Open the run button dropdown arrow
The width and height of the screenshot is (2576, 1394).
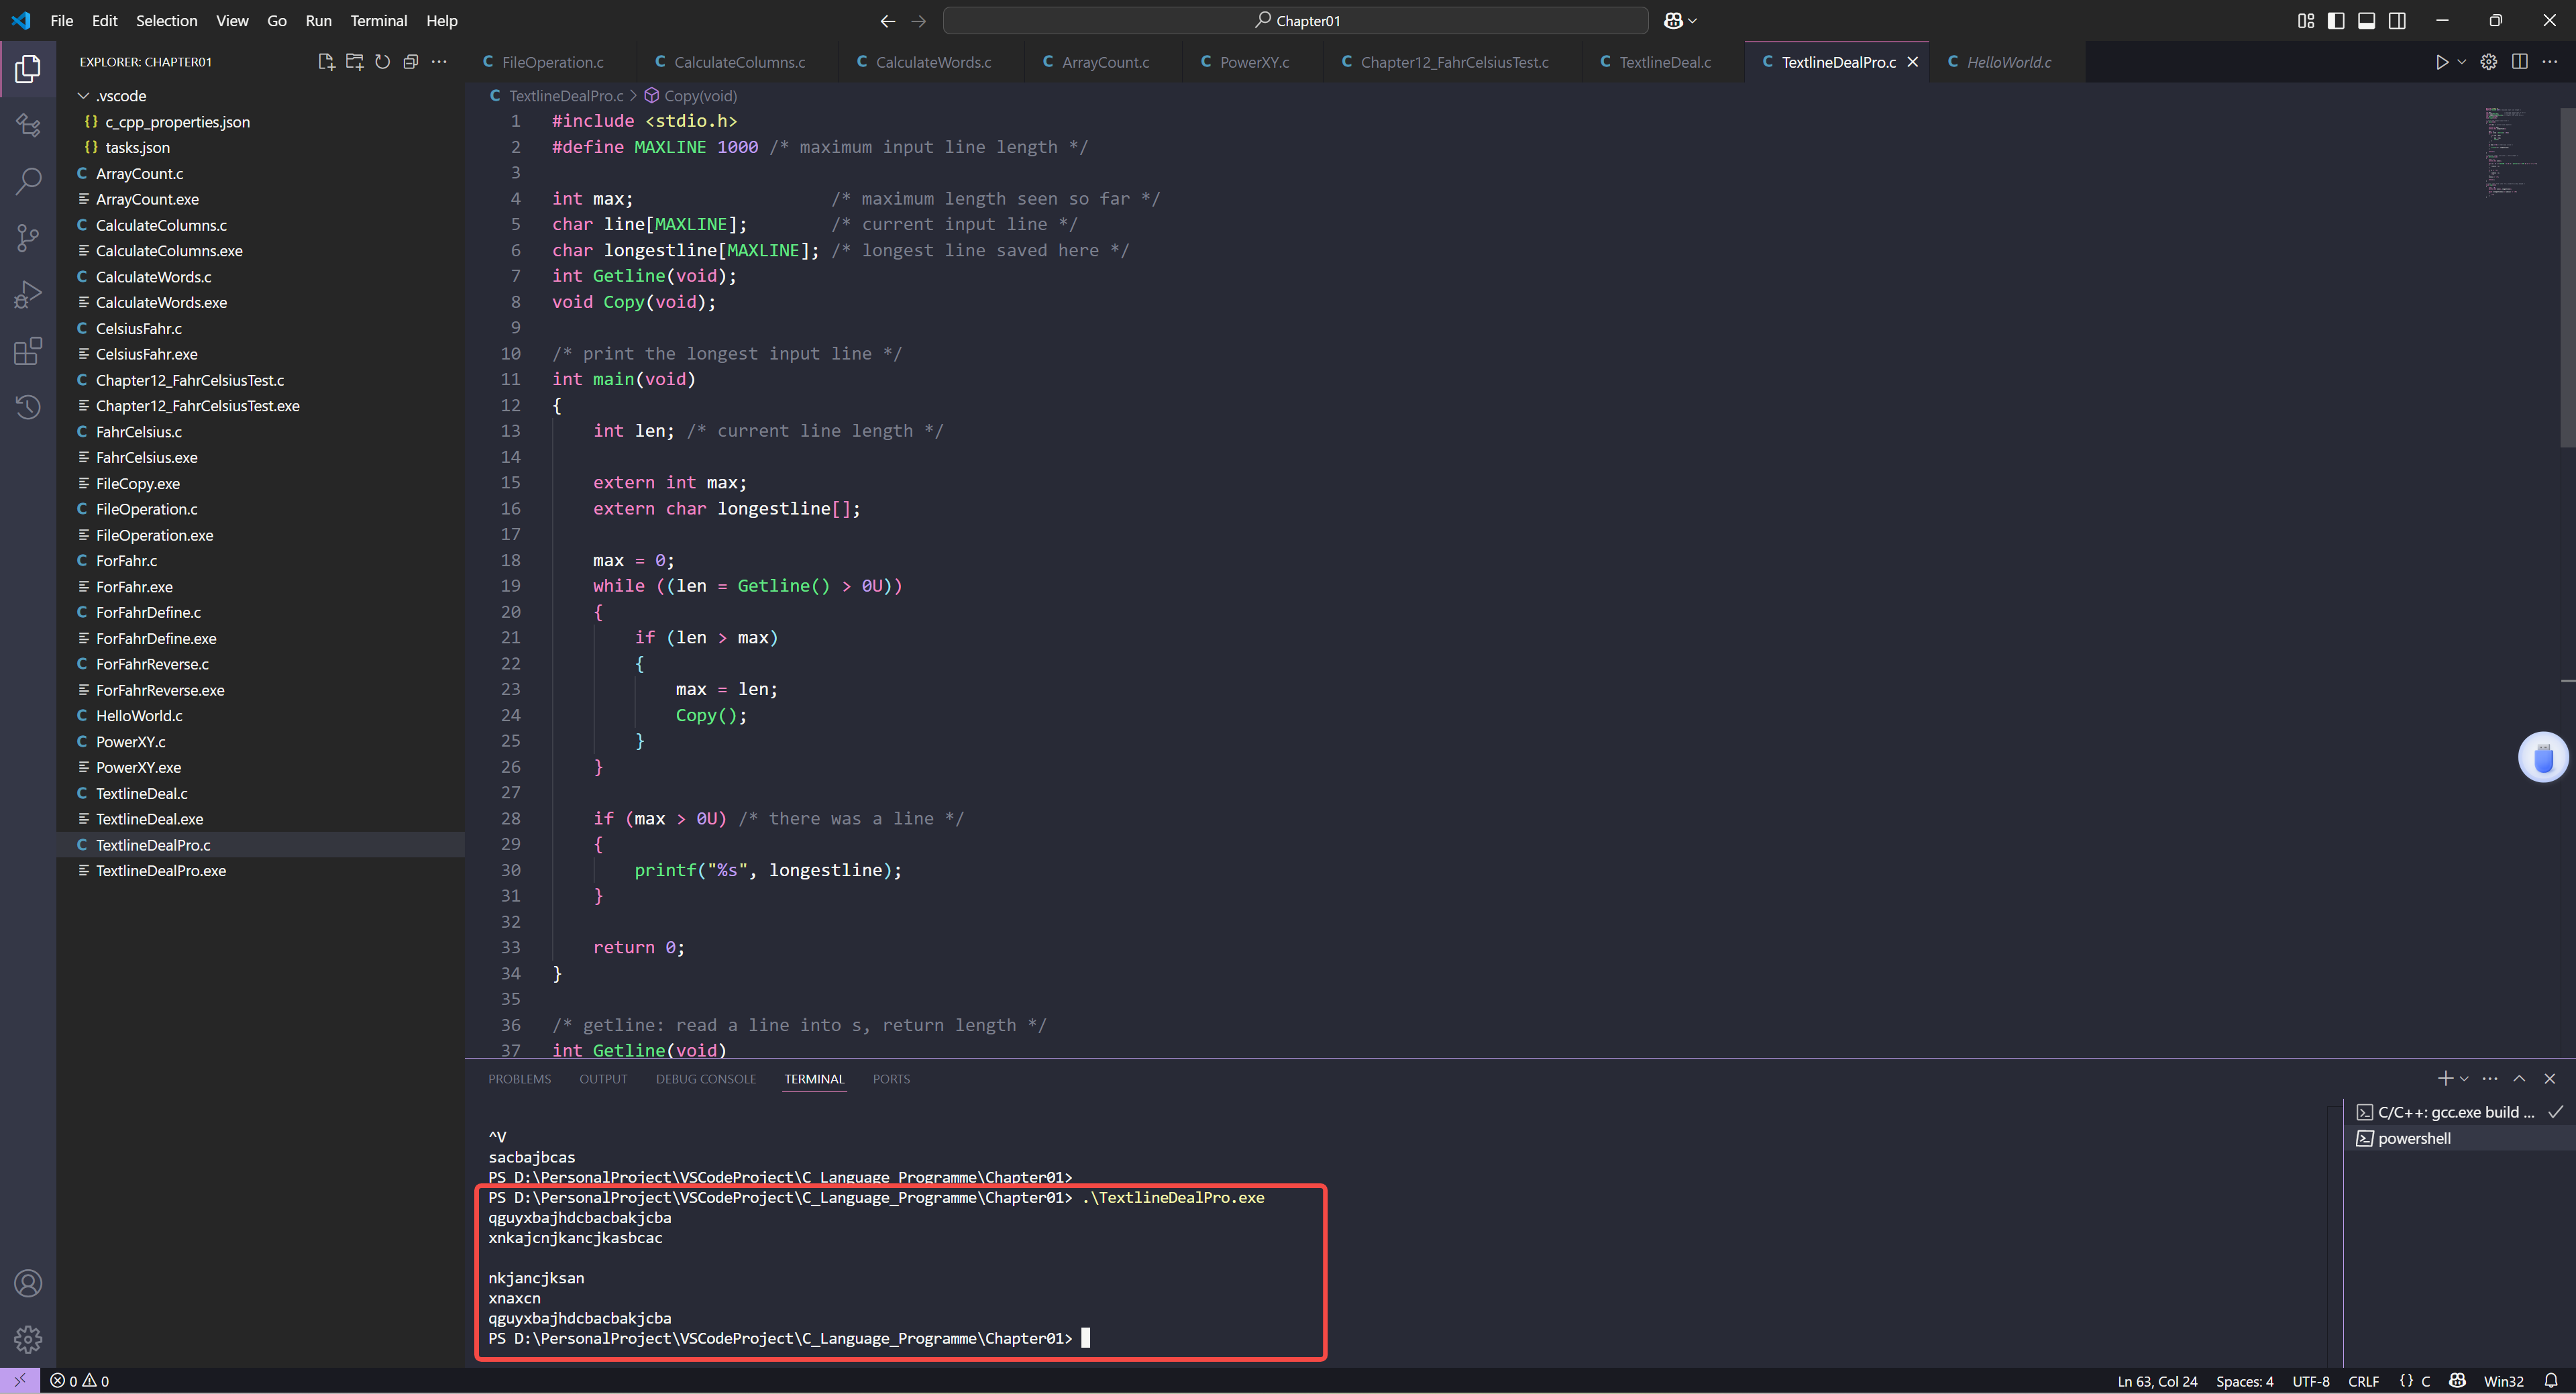click(2462, 62)
